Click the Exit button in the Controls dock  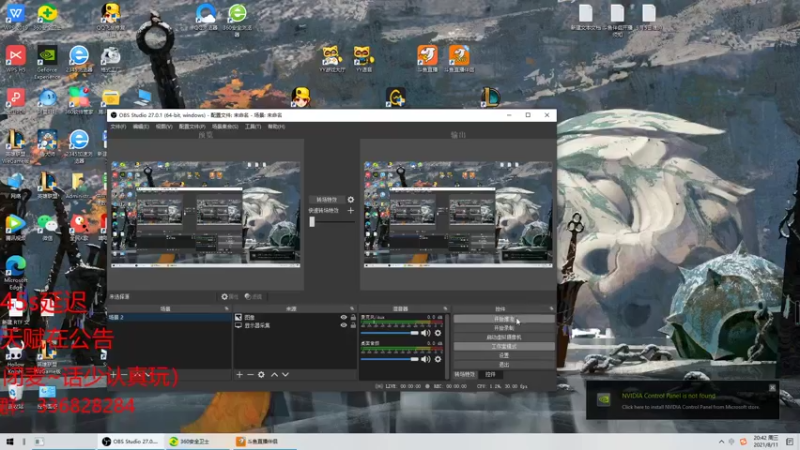pyautogui.click(x=504, y=365)
